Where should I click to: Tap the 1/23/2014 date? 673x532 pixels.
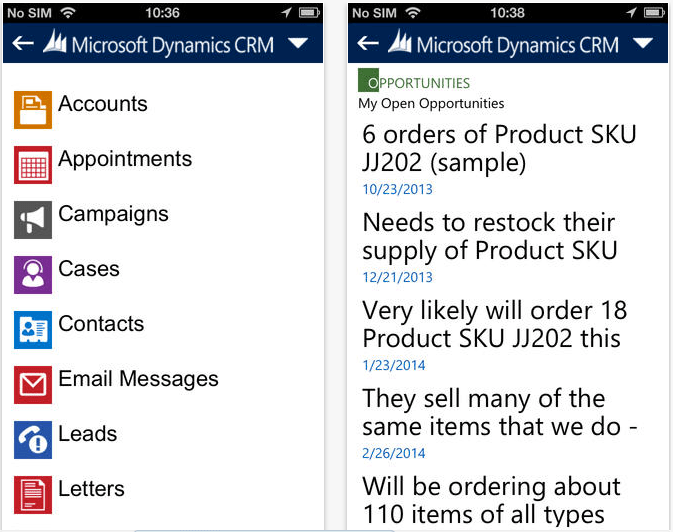point(394,365)
